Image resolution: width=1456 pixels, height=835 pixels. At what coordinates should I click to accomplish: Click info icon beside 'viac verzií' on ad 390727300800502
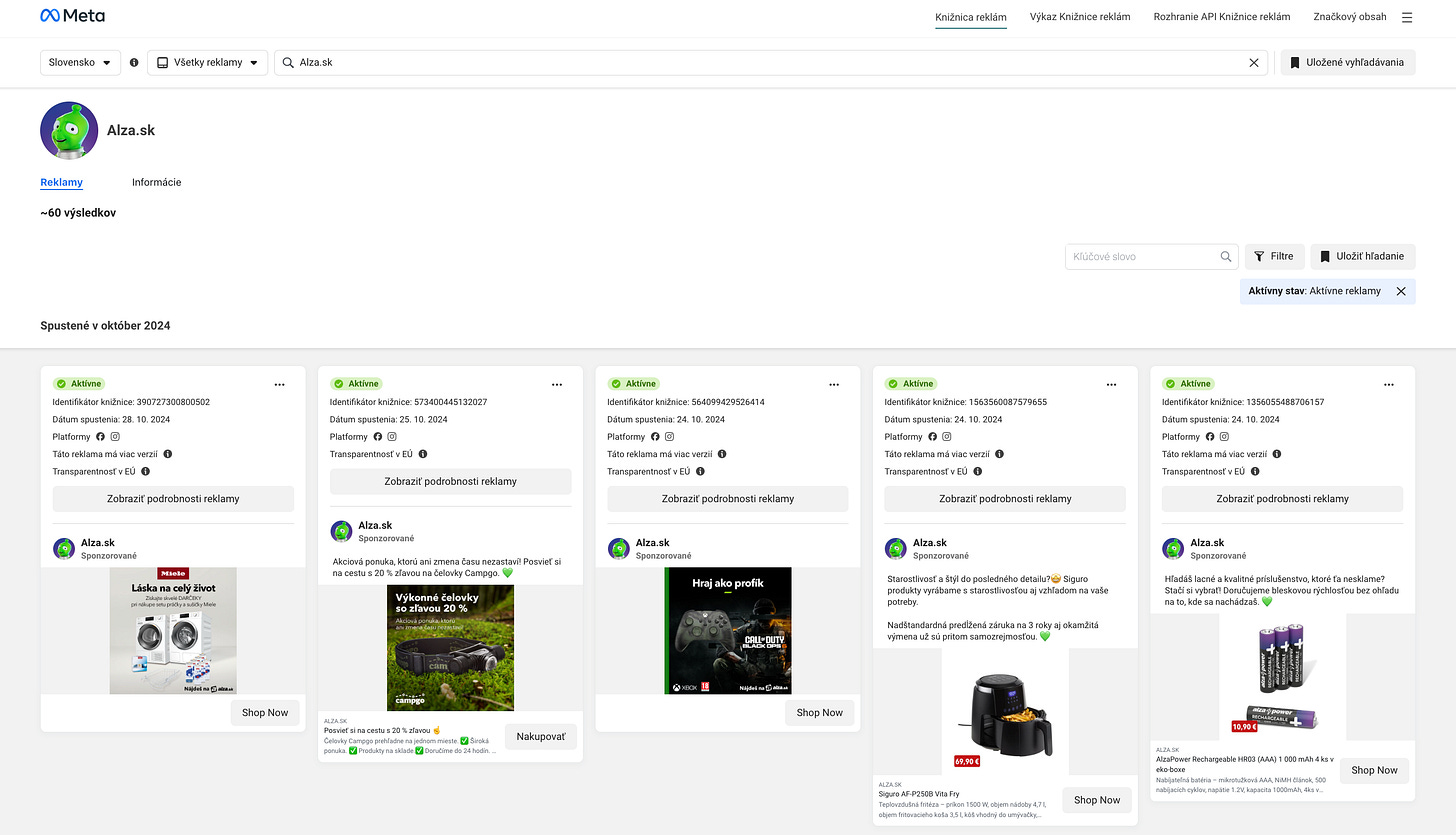[x=168, y=454]
